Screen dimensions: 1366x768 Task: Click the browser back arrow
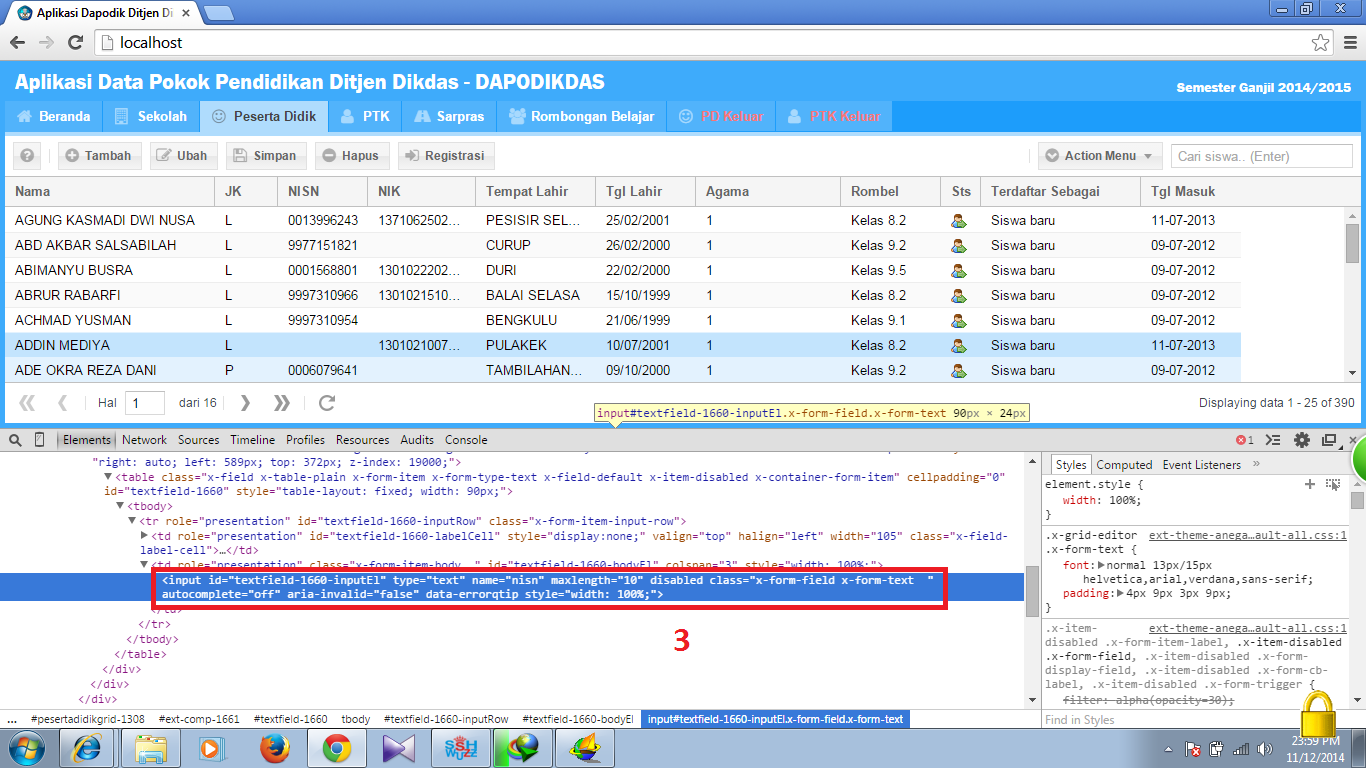(18, 43)
